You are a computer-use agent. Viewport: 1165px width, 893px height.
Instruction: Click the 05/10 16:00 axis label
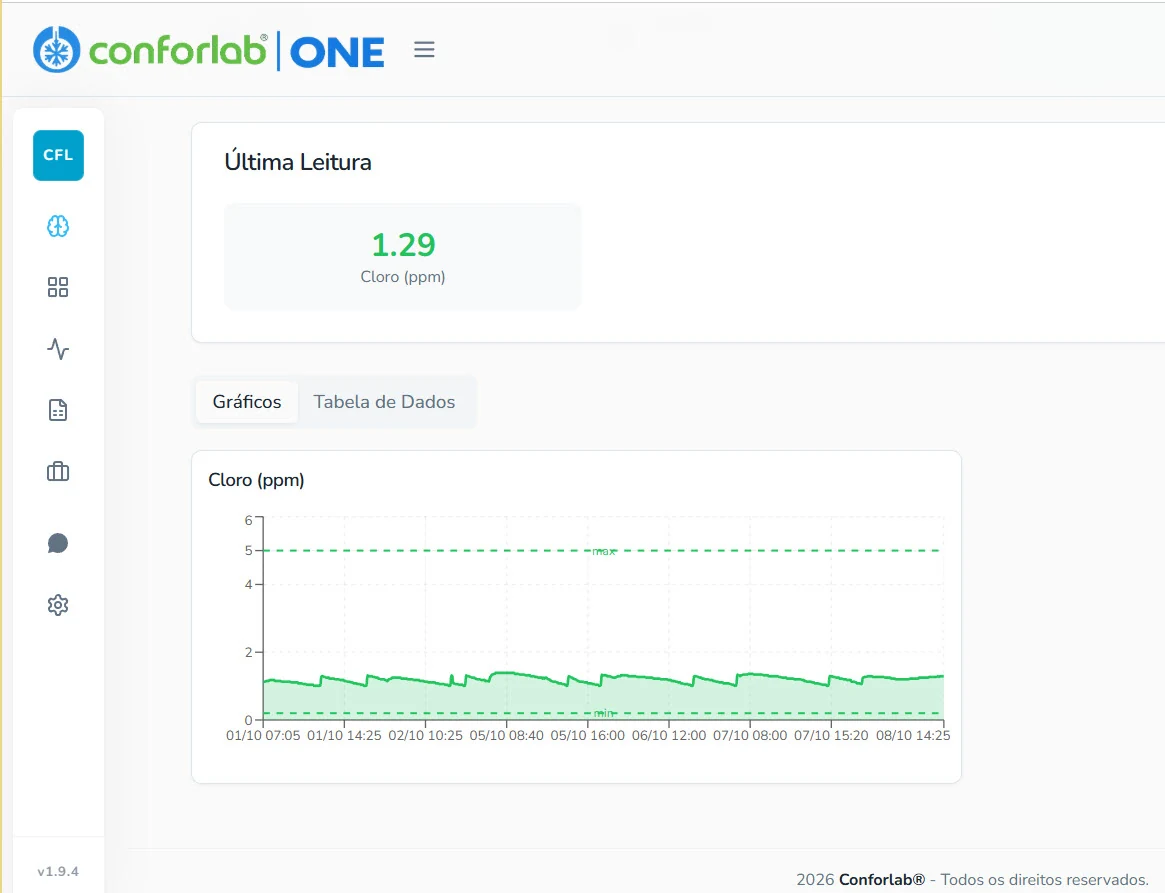pos(588,735)
